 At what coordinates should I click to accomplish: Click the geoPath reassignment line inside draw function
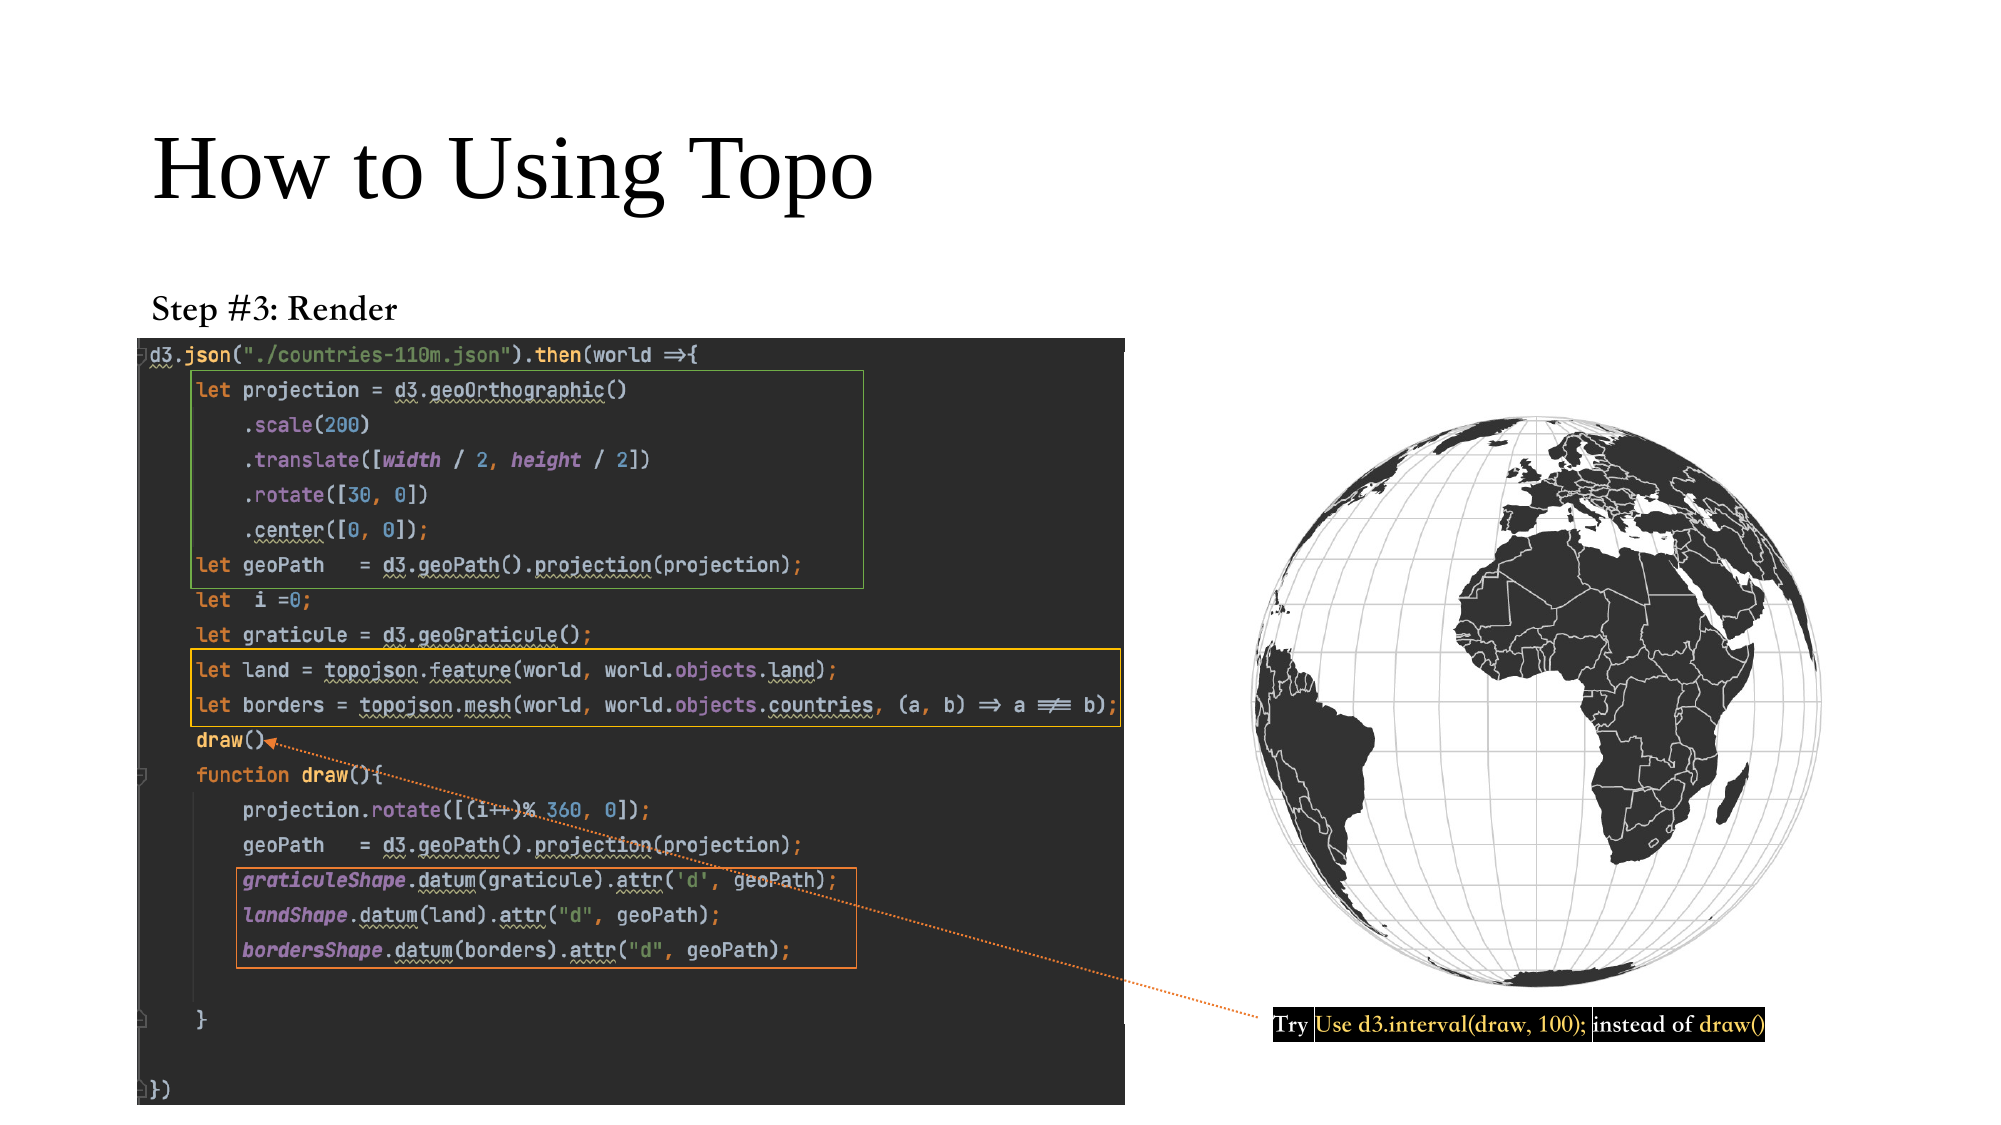click(x=522, y=845)
